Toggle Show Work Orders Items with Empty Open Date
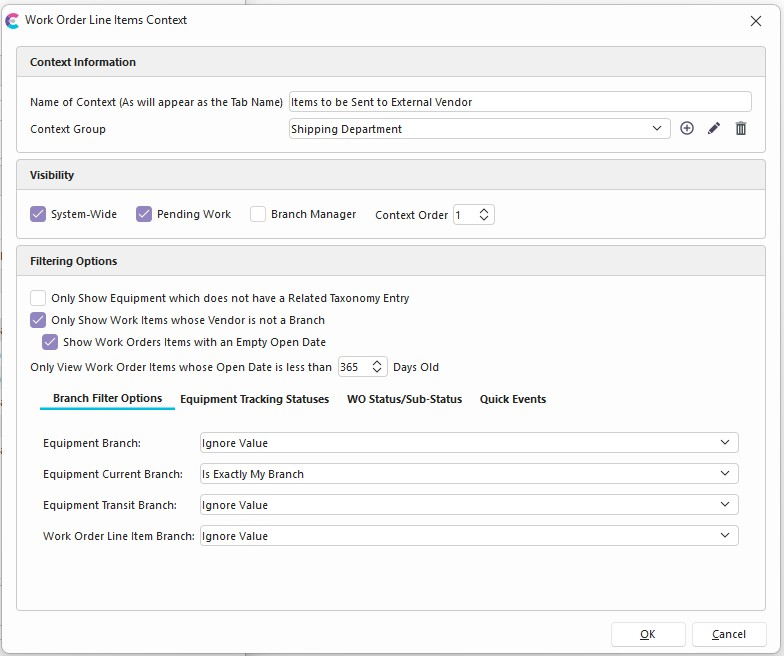 point(50,342)
